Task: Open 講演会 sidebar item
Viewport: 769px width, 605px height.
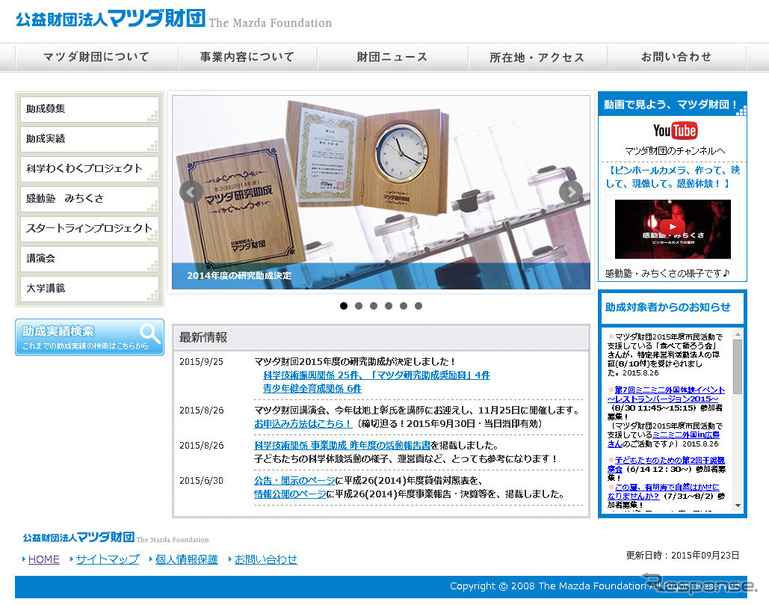Action: pyautogui.click(x=89, y=258)
